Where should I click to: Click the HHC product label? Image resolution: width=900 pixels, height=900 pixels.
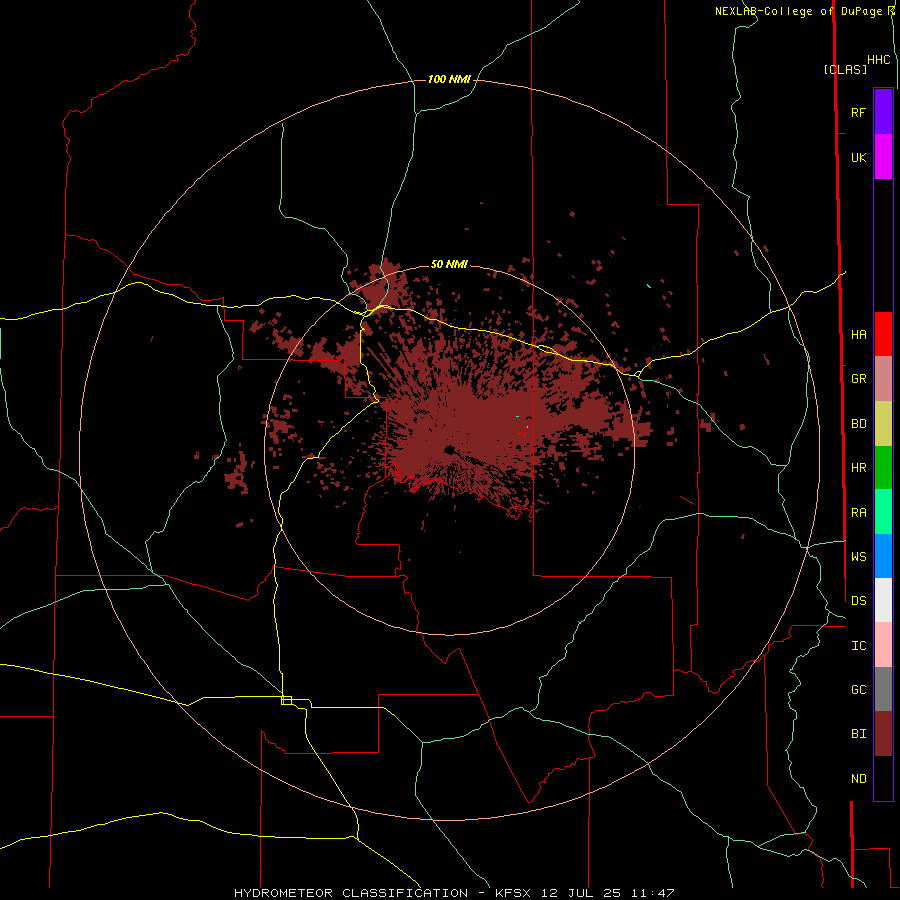coord(879,60)
